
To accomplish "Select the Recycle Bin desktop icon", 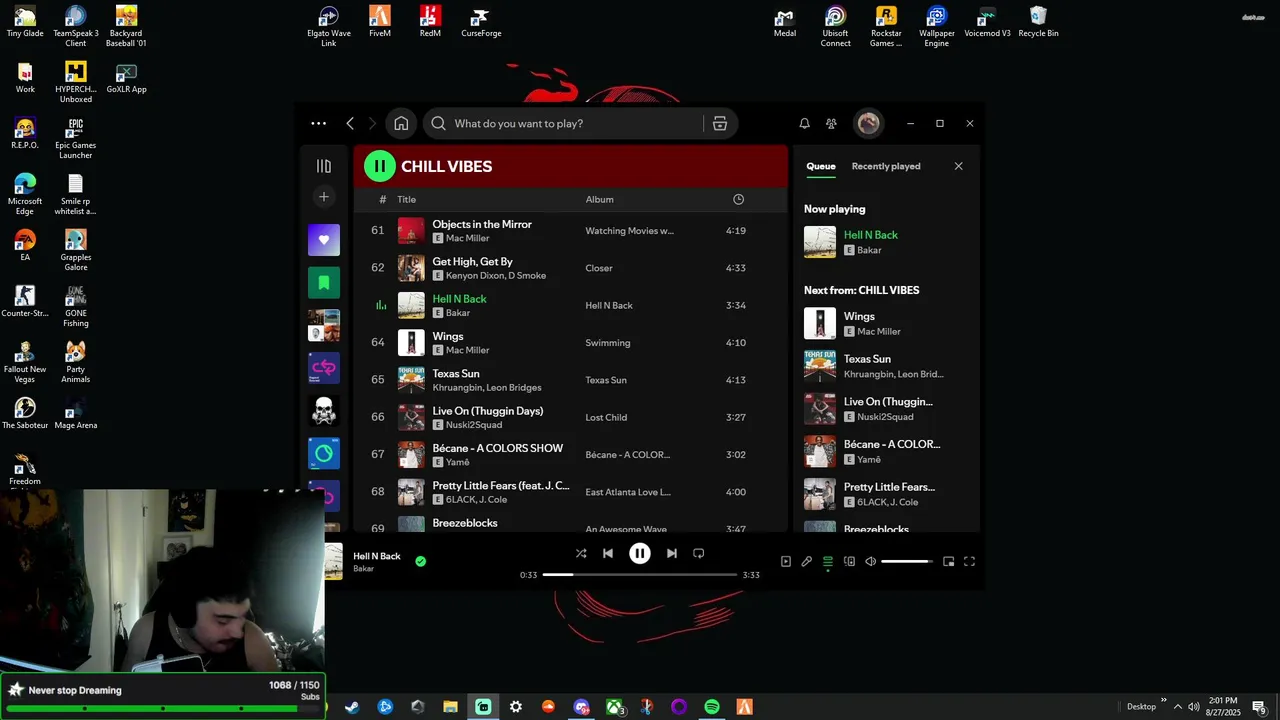I will click(1038, 22).
